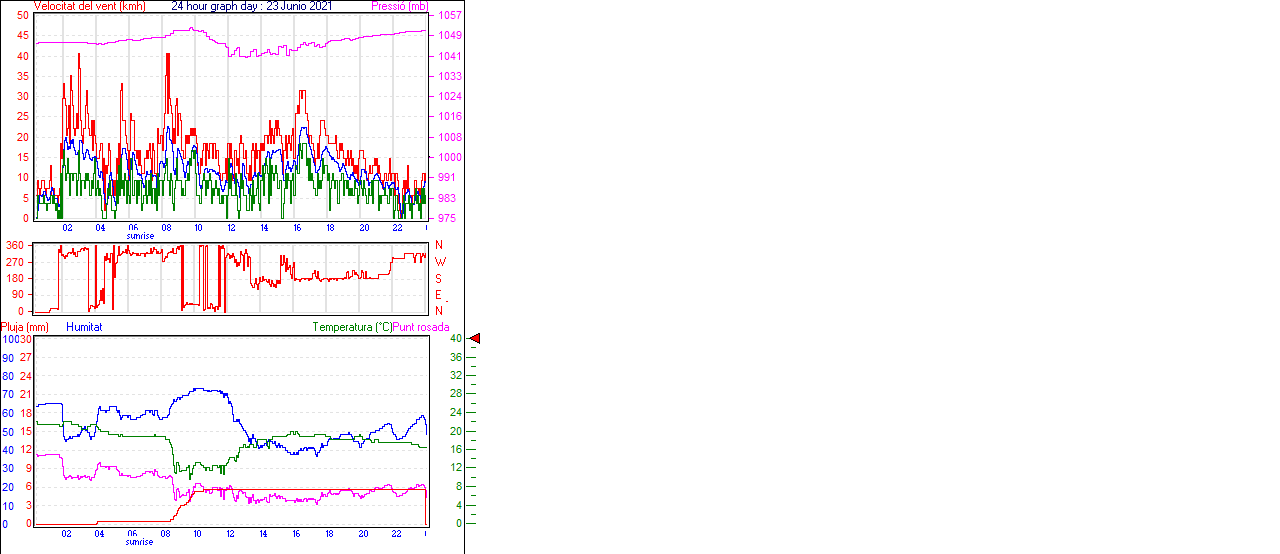Click the 1057 value on pressure axis
The height and width of the screenshot is (554, 1280).
pyautogui.click(x=449, y=16)
